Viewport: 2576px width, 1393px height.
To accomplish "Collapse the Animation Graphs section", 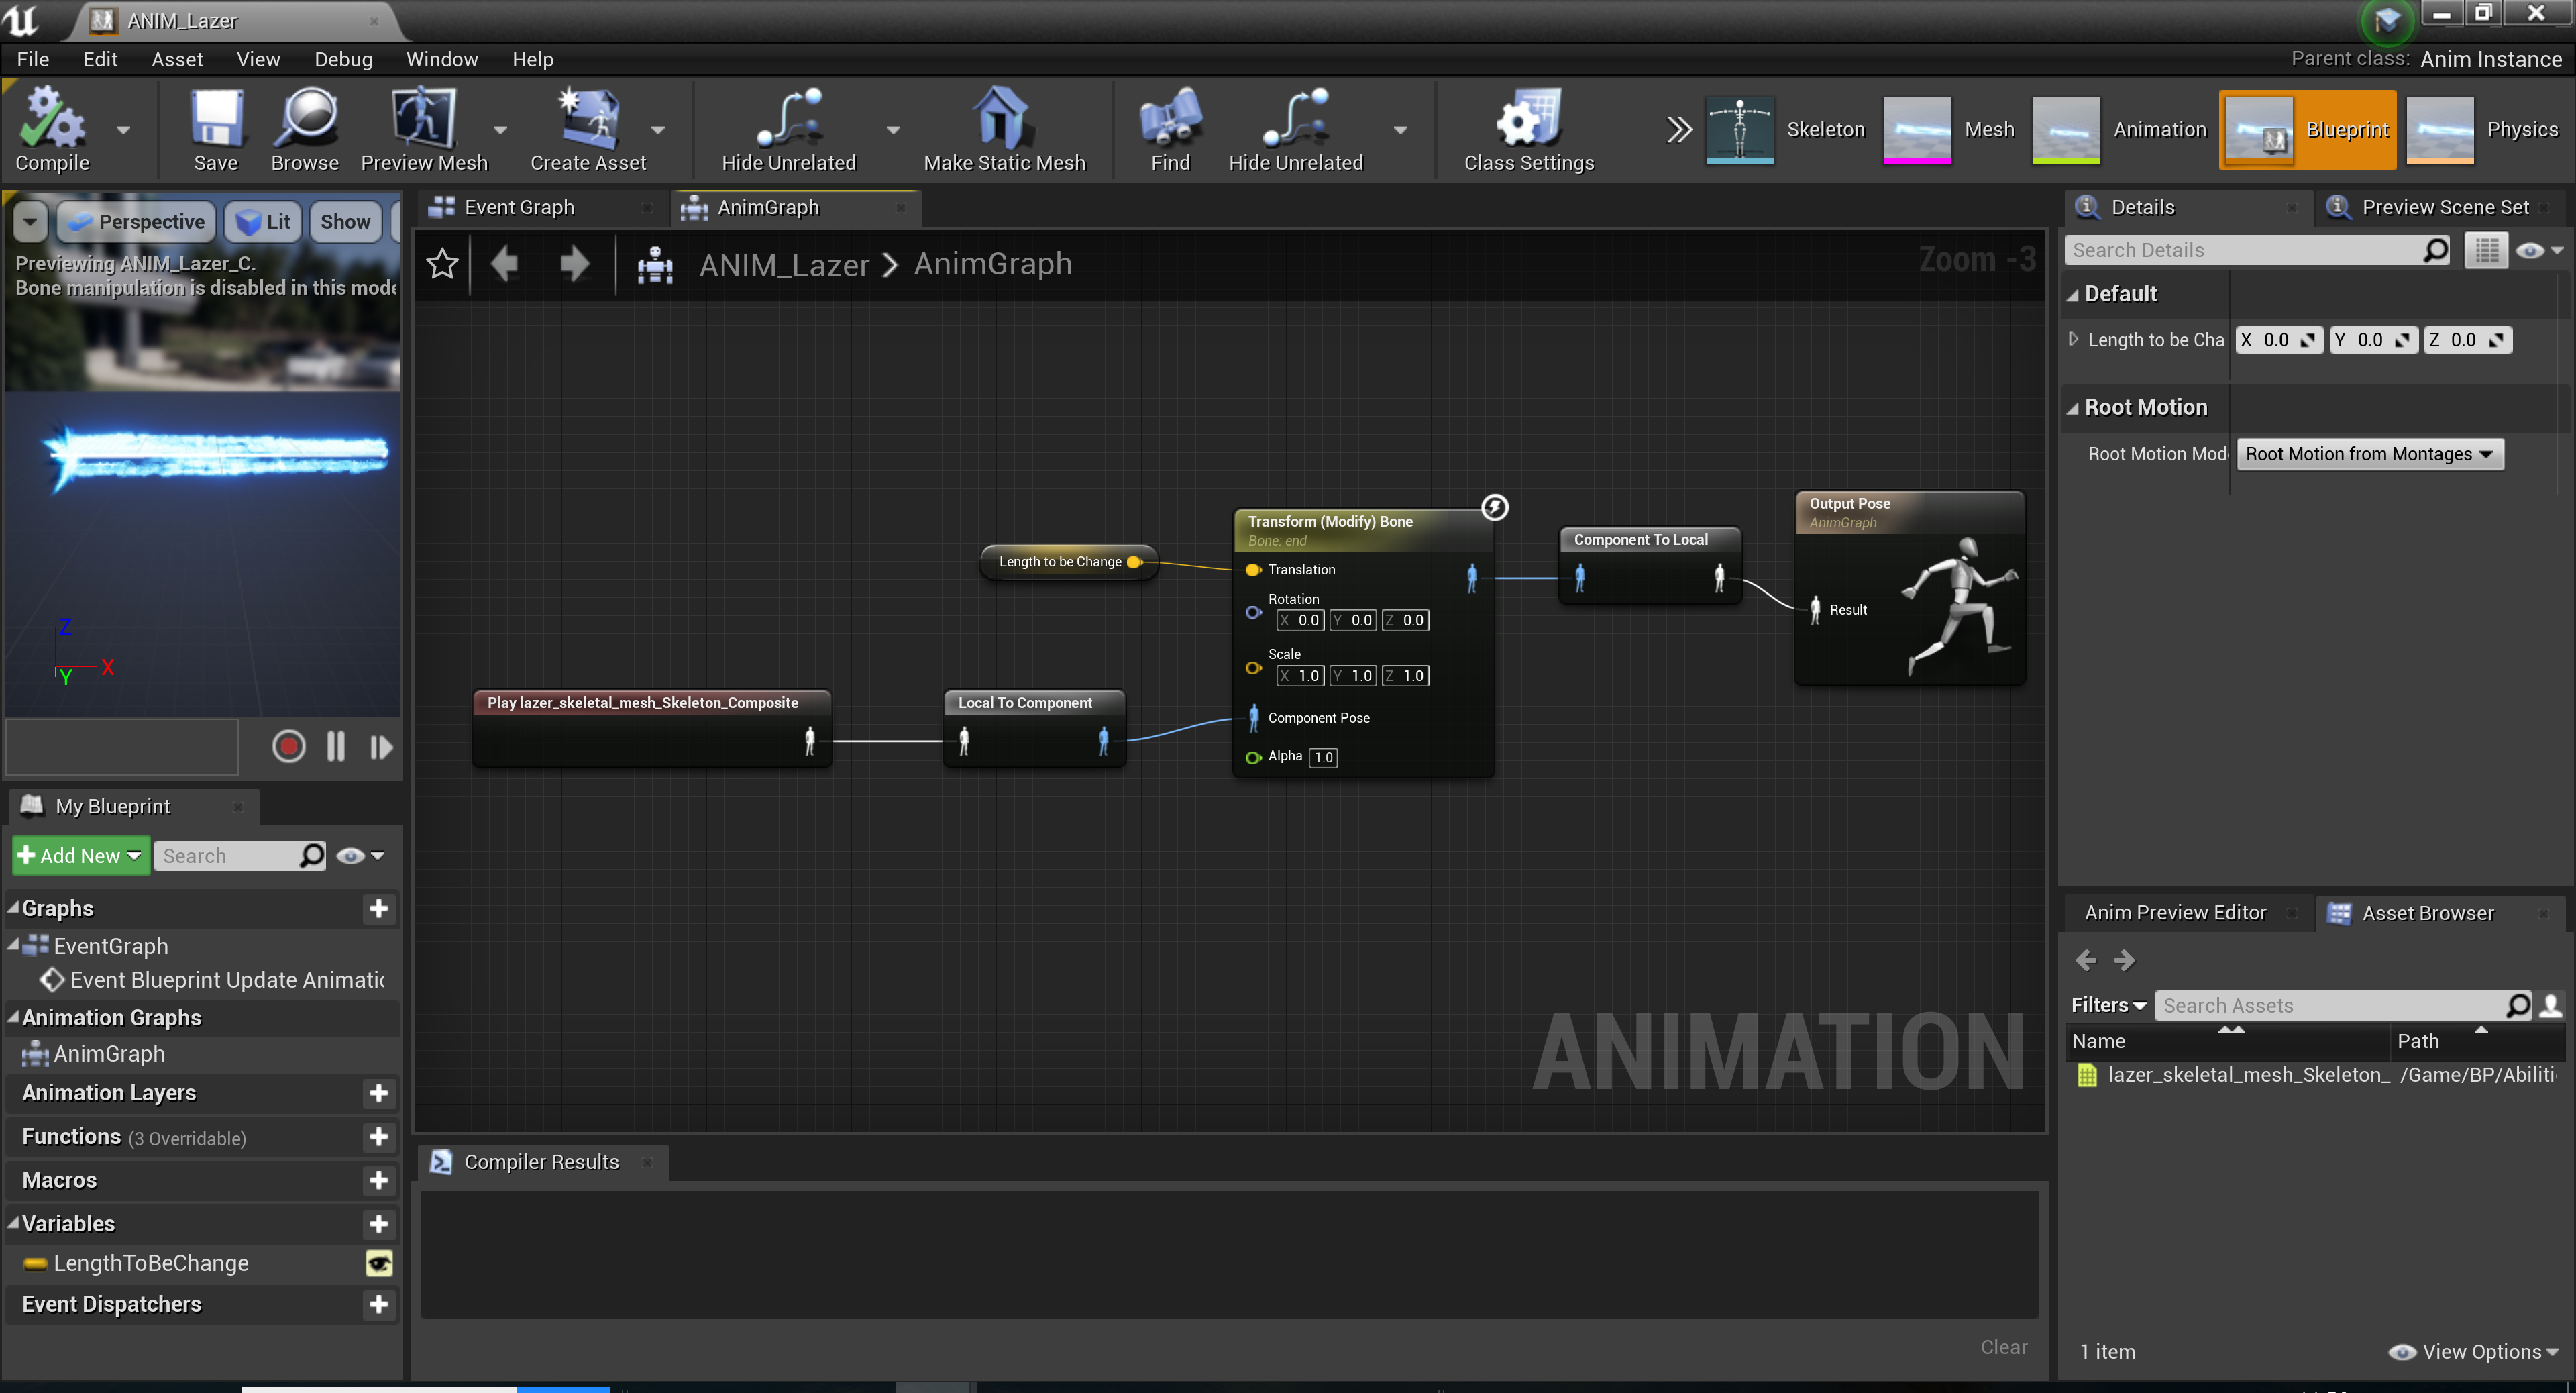I will (x=13, y=1017).
